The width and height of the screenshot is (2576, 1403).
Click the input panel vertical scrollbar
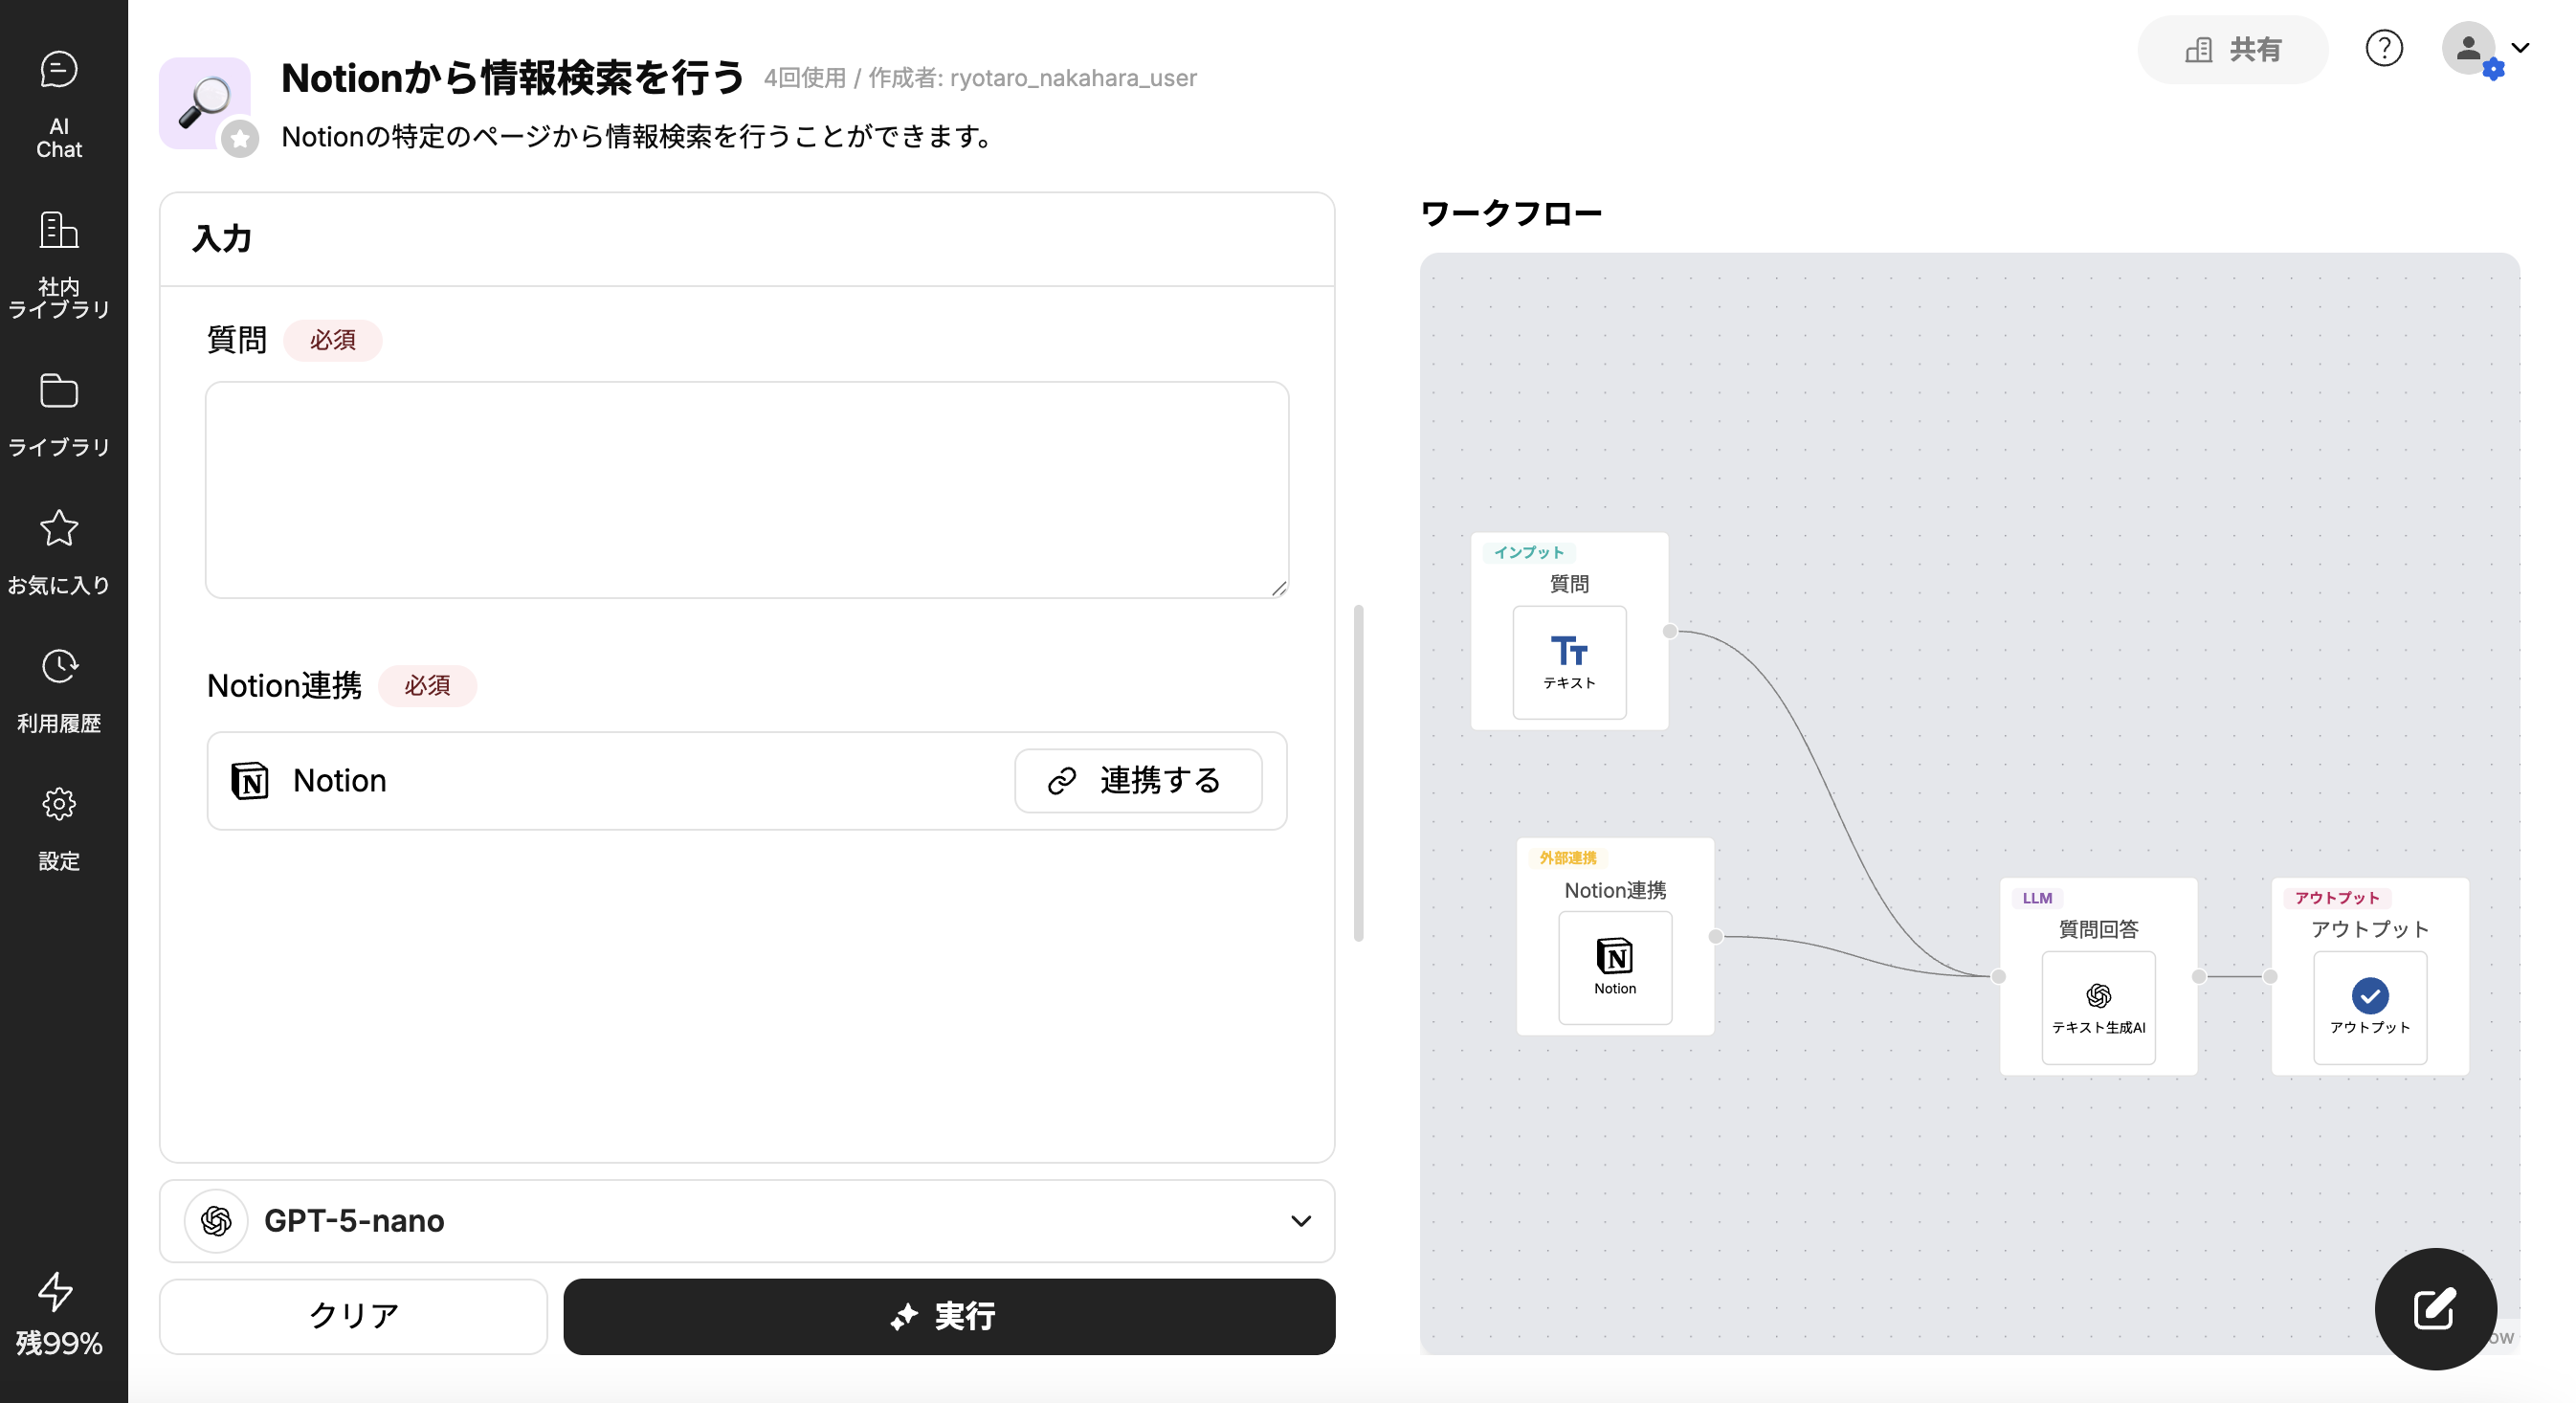point(1358,772)
